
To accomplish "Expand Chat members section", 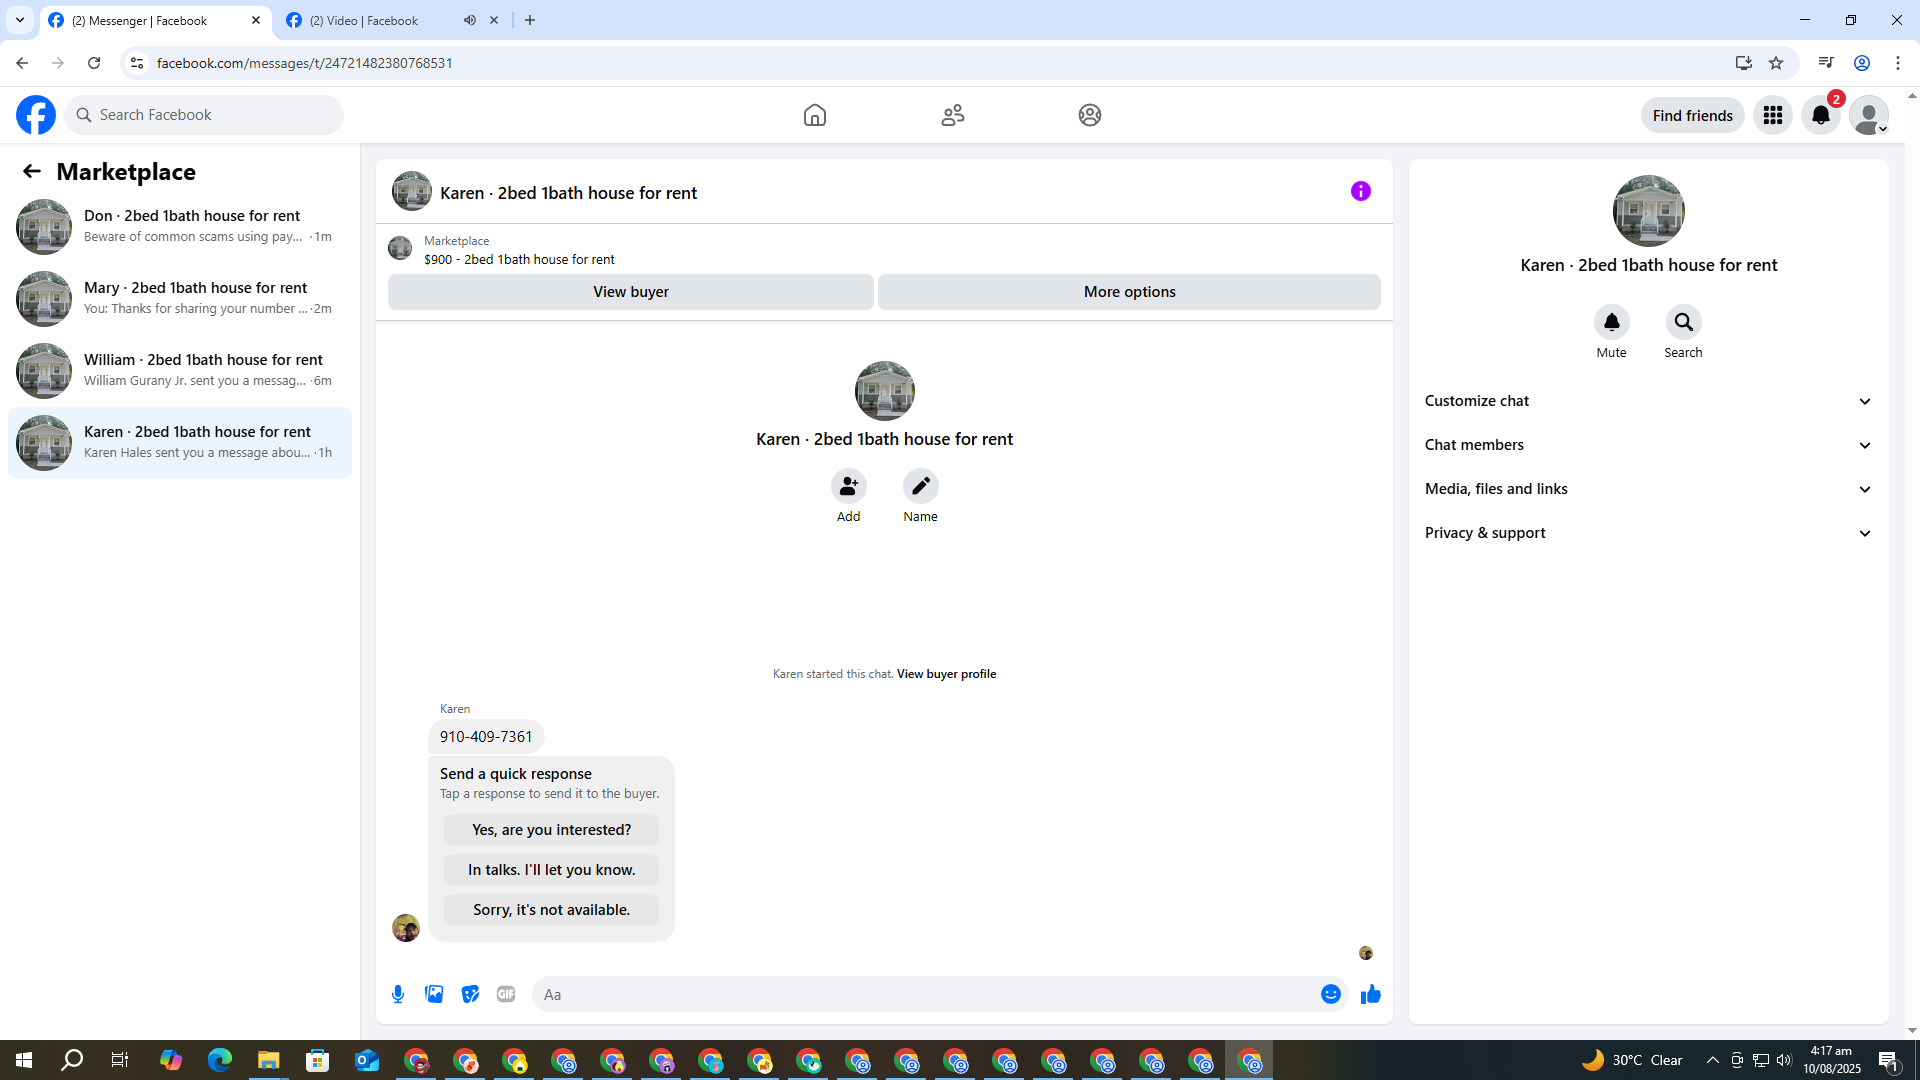I will 1649,445.
